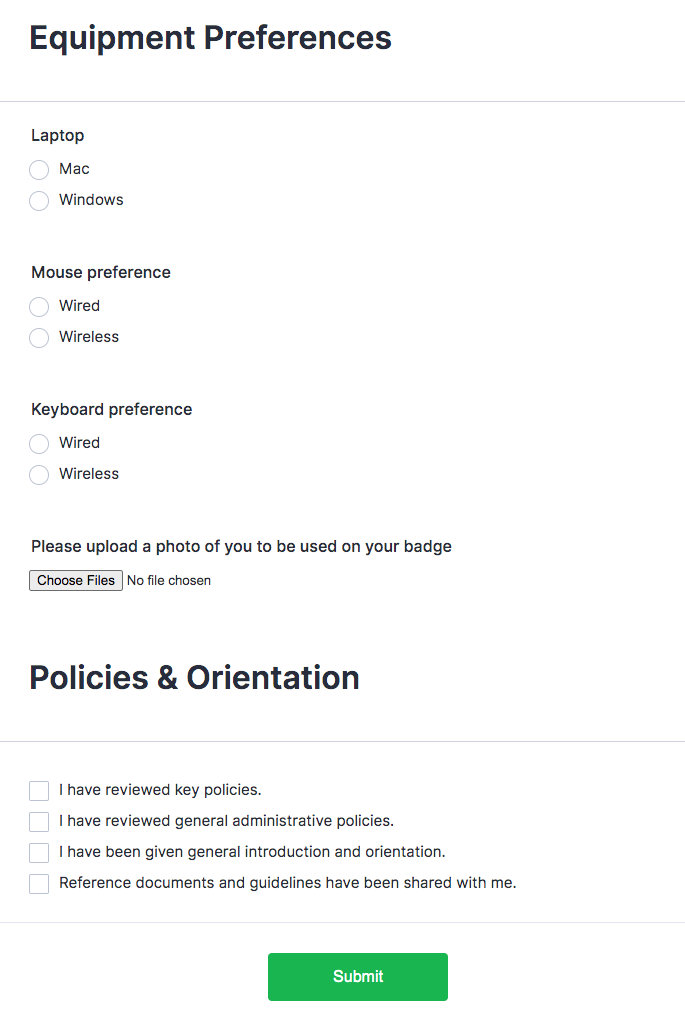The height and width of the screenshot is (1031, 685).
Task: Select Wired under Mouse preference
Action: tap(39, 307)
